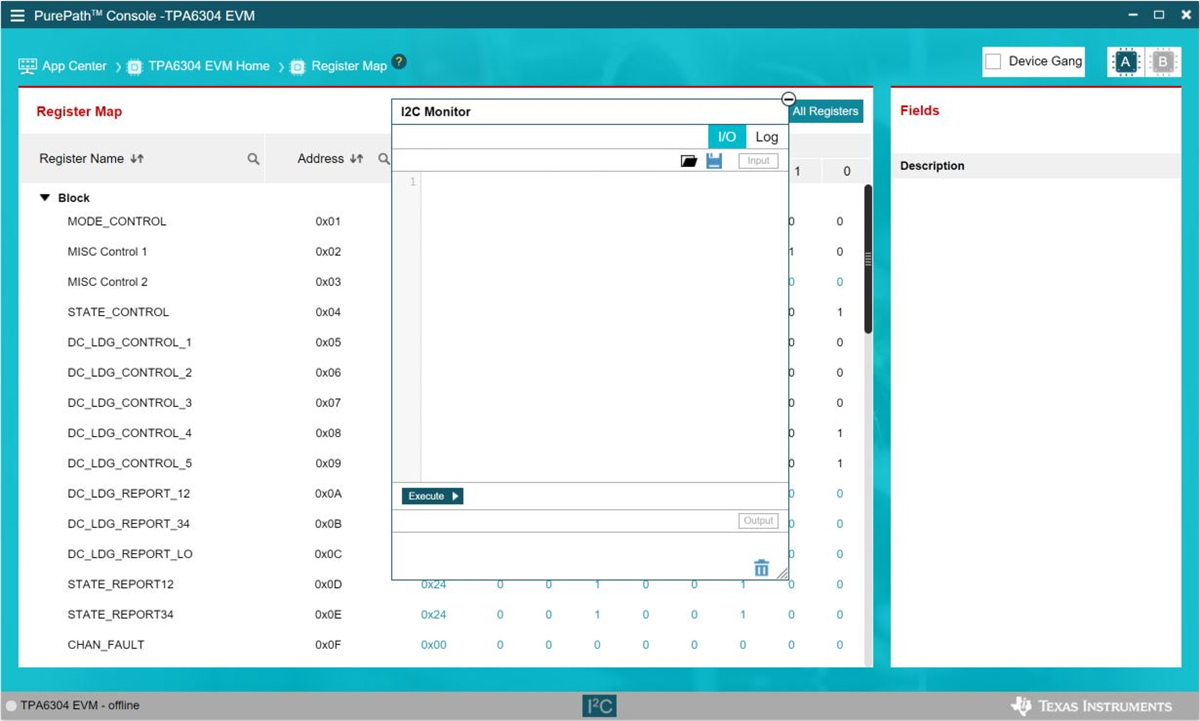This screenshot has height=721, width=1200.
Task: Save script with floppy disk icon
Action: [x=714, y=161]
